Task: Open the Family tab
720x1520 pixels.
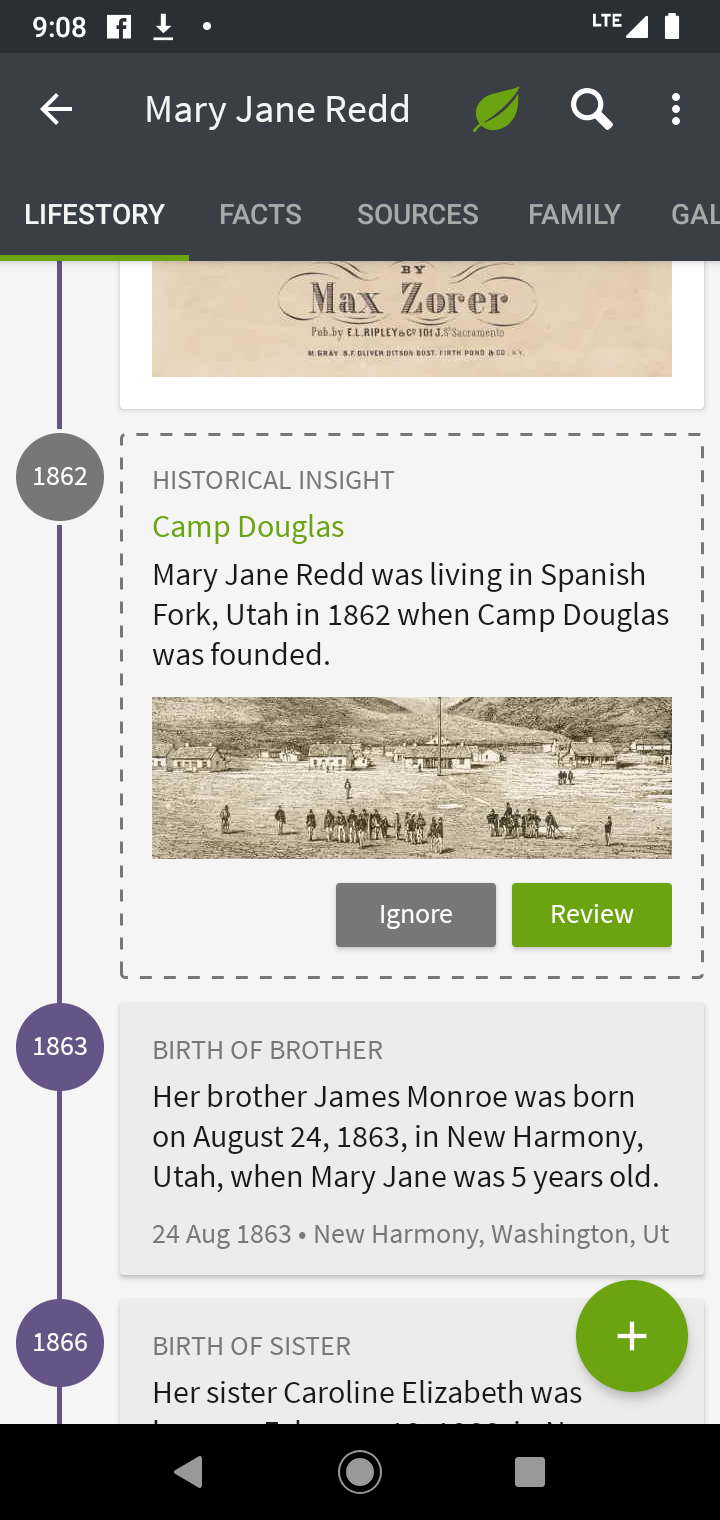Action: 574,214
